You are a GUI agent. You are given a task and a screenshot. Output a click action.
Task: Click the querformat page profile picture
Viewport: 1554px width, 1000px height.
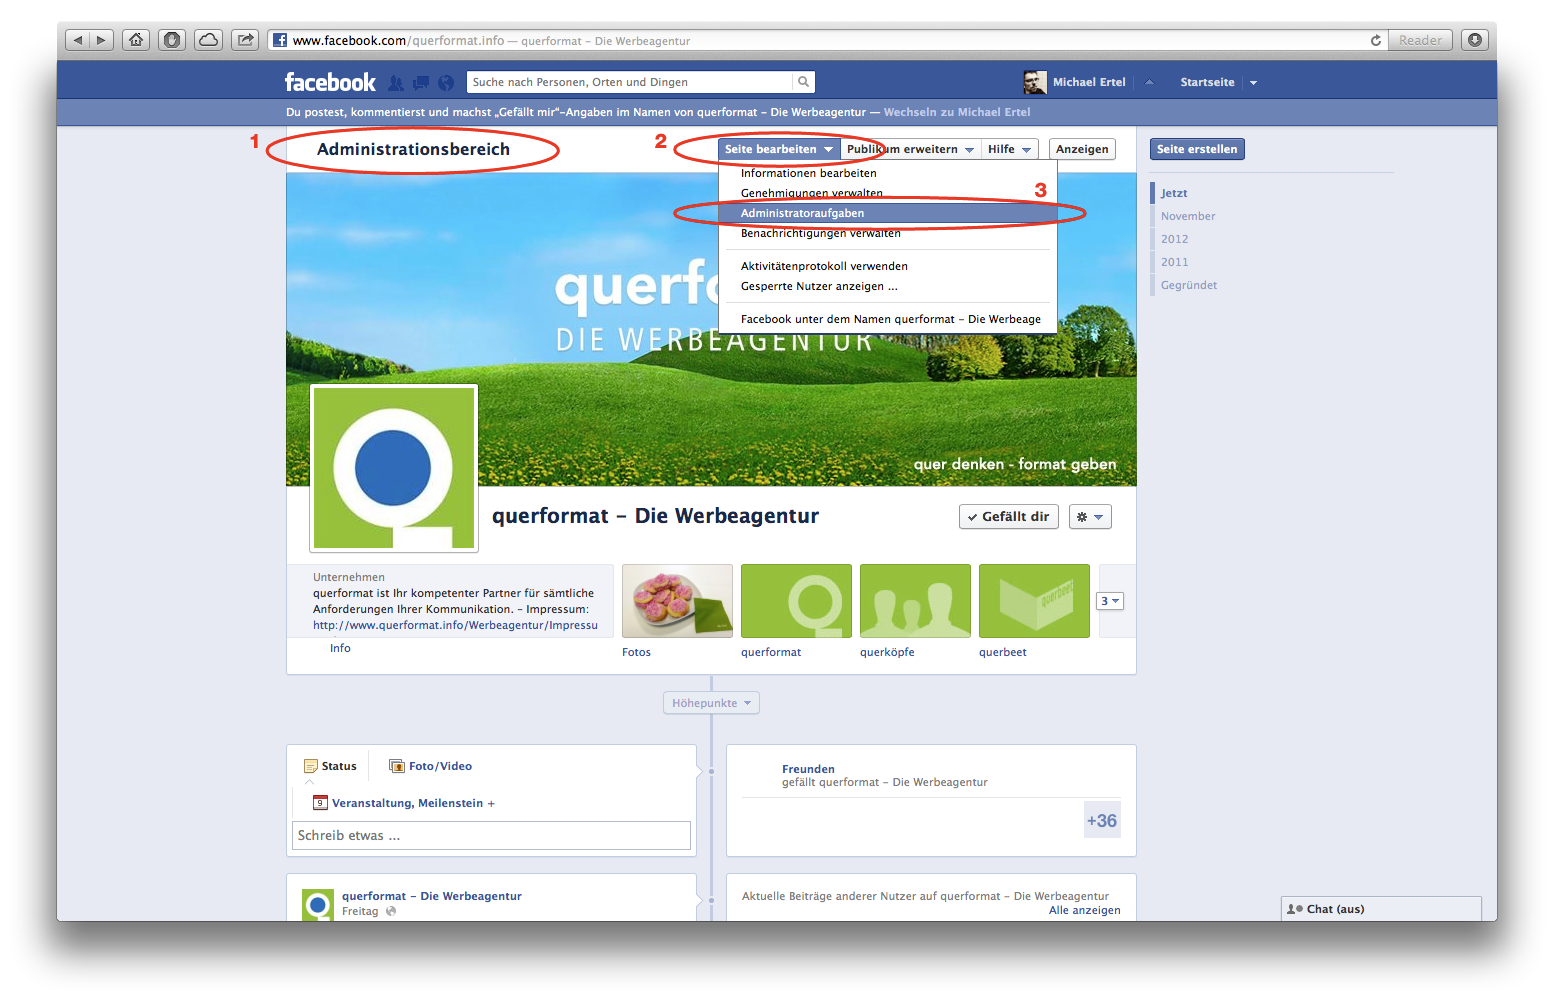[394, 468]
